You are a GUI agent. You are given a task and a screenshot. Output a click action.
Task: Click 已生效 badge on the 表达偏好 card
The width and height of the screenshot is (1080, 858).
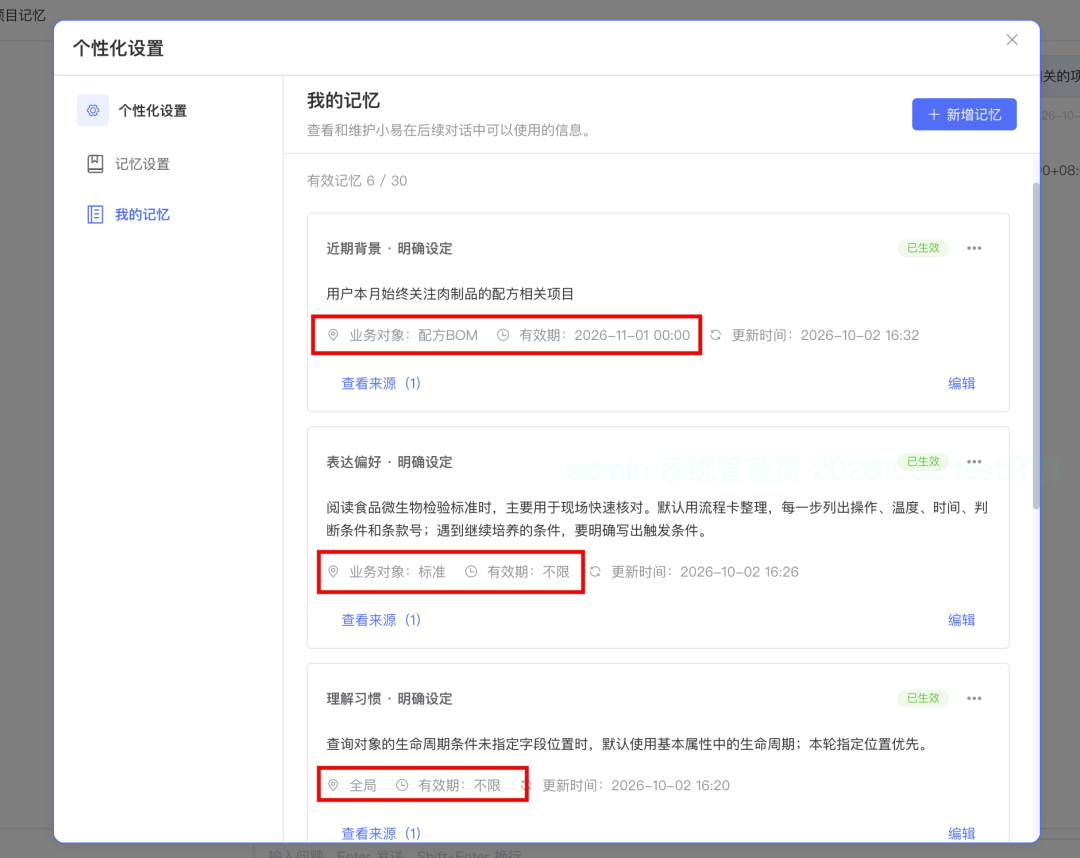tap(923, 461)
